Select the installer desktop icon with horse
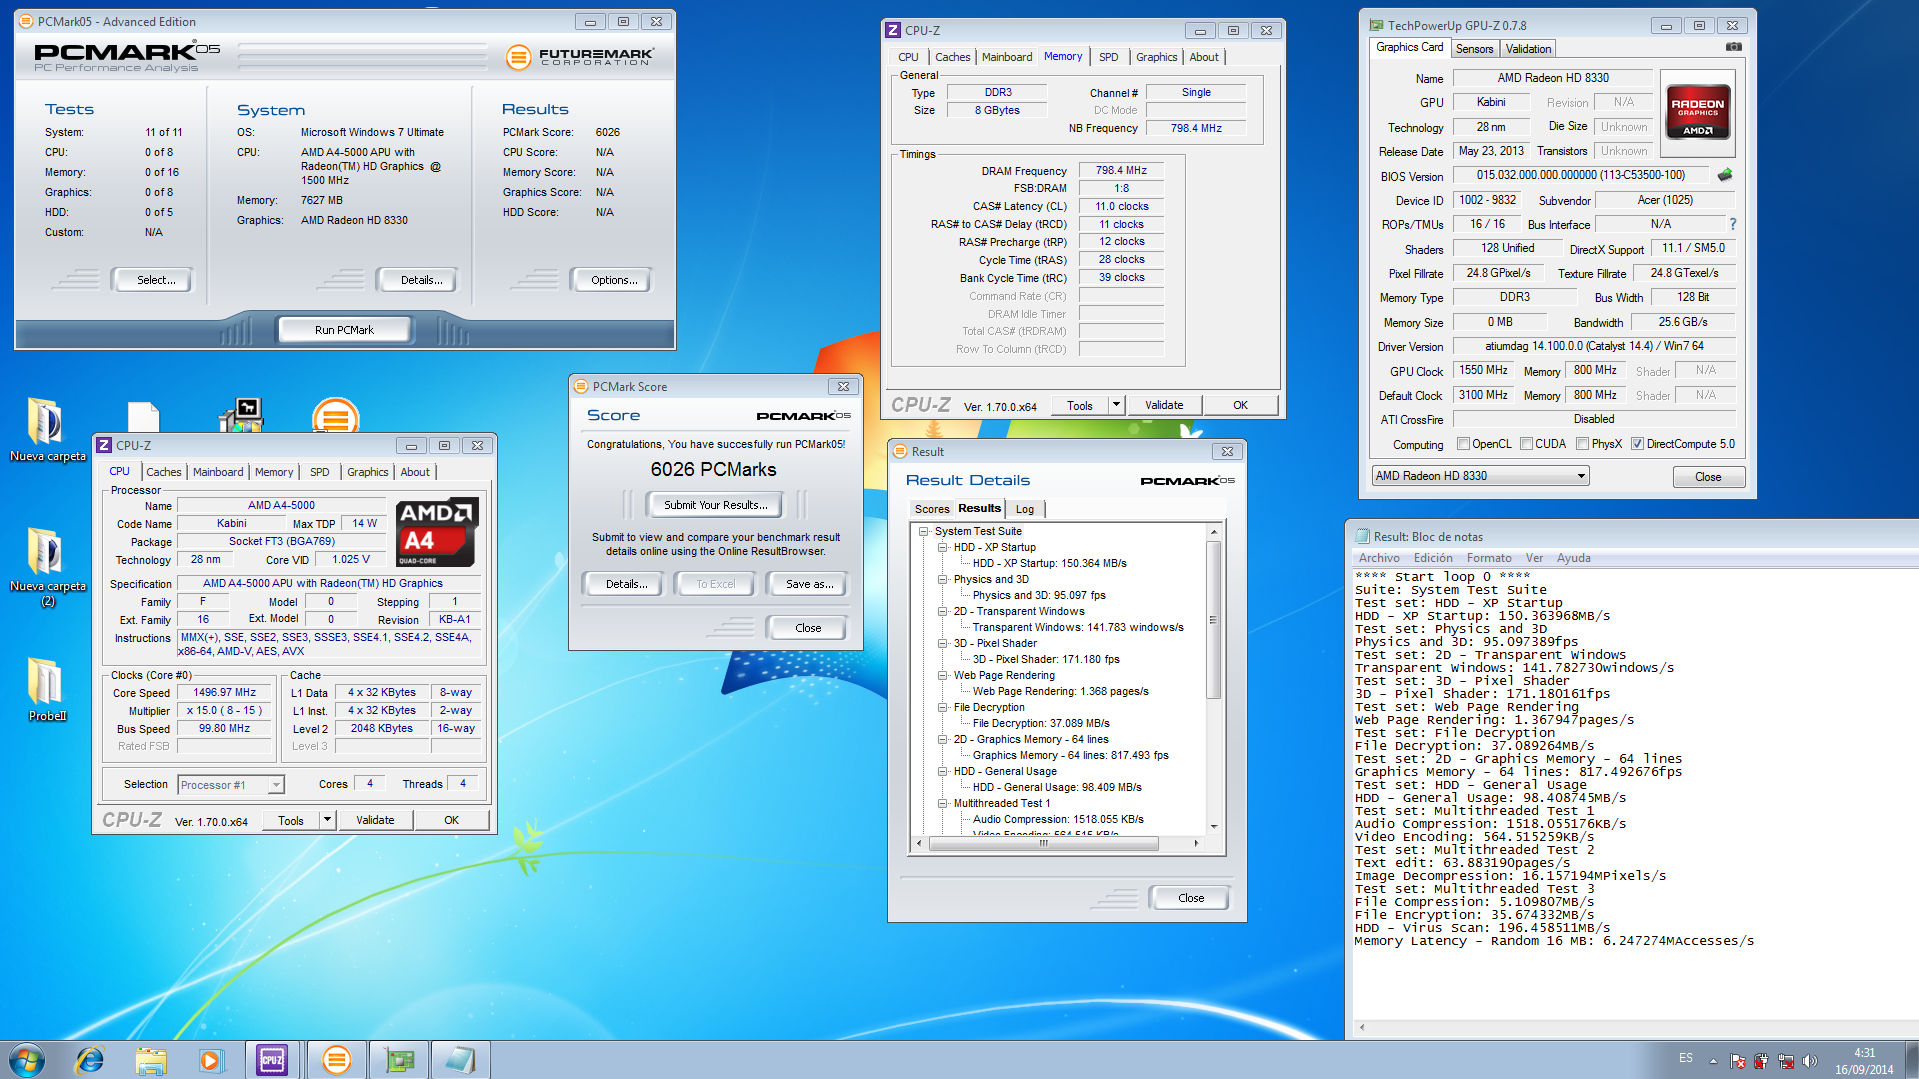The height and width of the screenshot is (1079, 1919). point(240,415)
